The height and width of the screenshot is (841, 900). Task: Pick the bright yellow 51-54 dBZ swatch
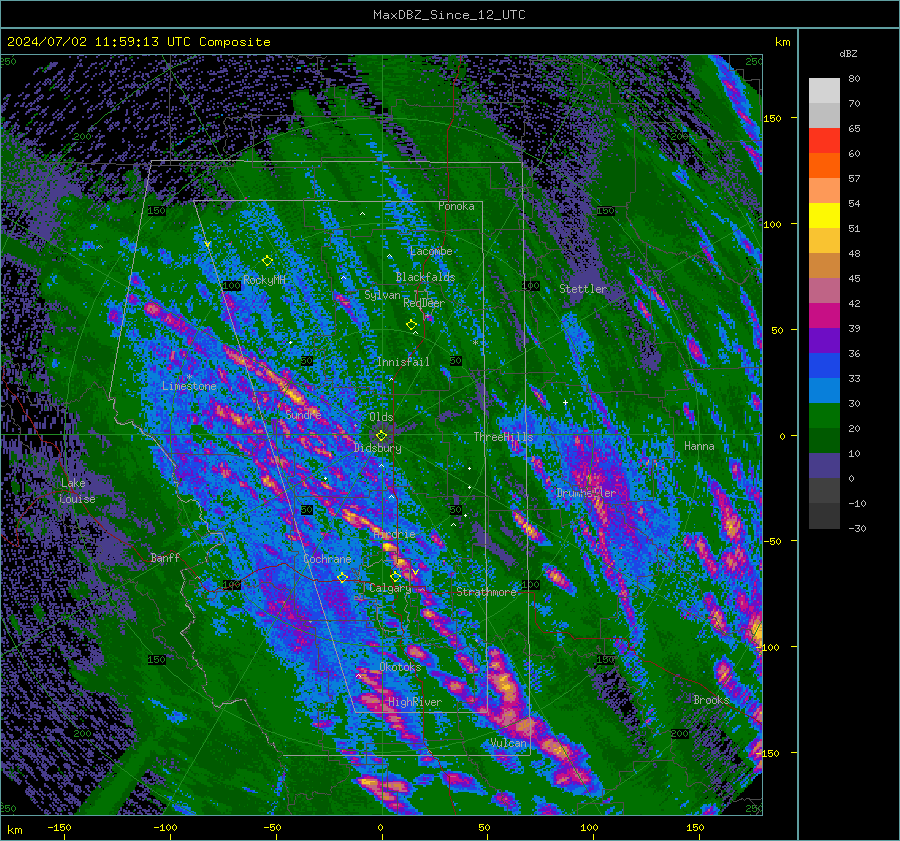[824, 216]
